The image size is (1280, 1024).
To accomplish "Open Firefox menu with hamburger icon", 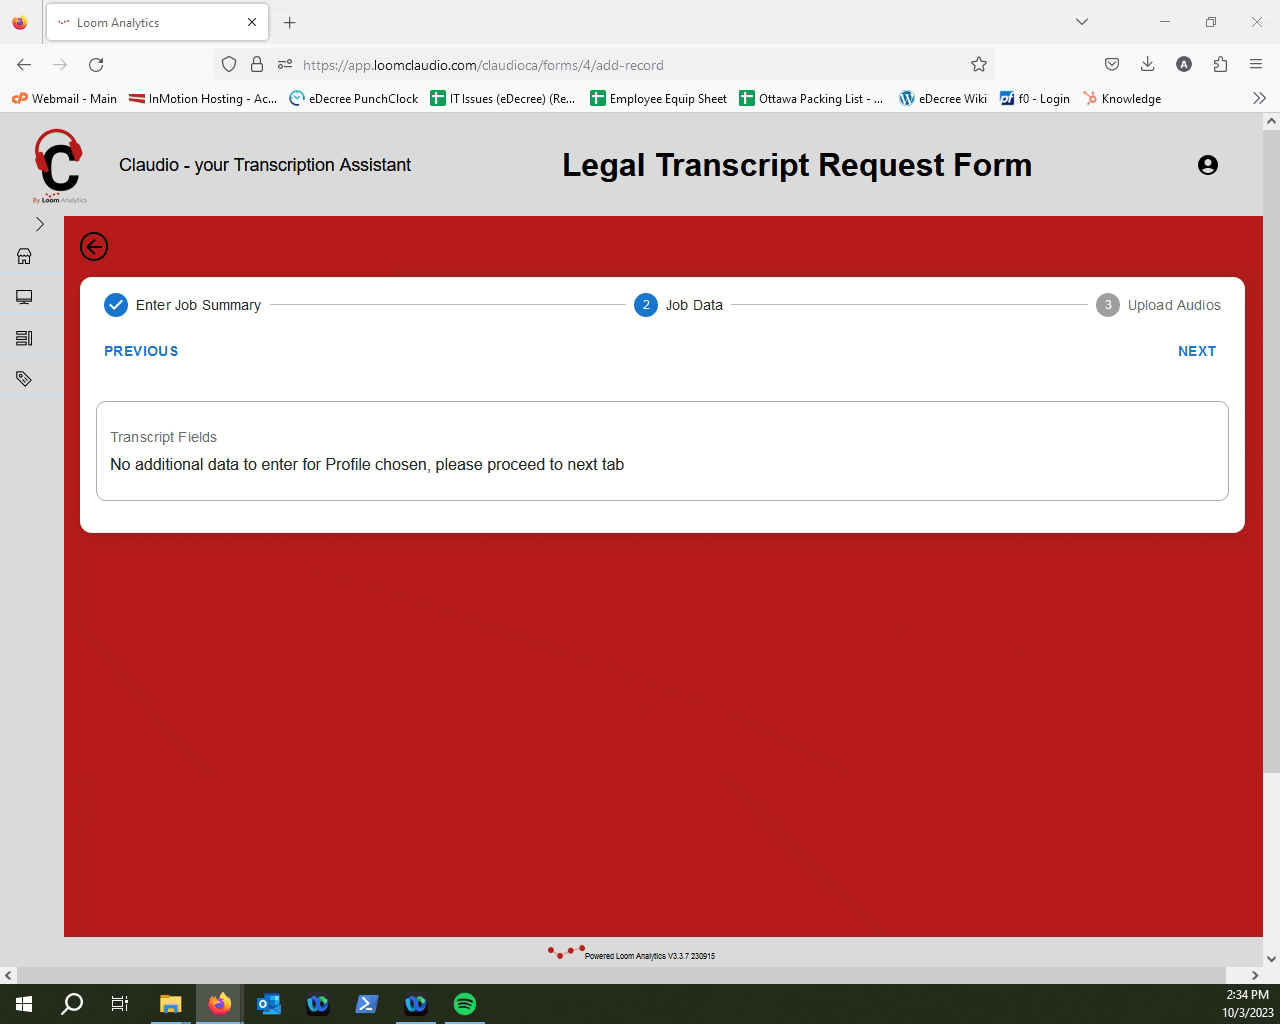I will [1256, 64].
